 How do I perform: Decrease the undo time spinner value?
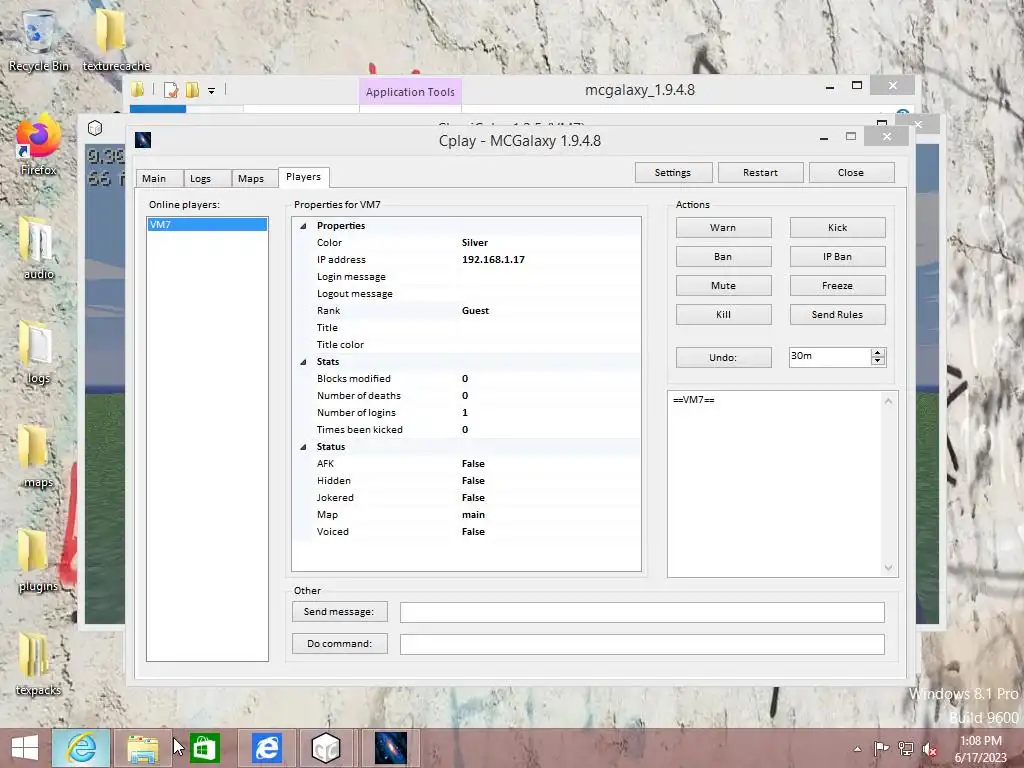click(x=878, y=360)
